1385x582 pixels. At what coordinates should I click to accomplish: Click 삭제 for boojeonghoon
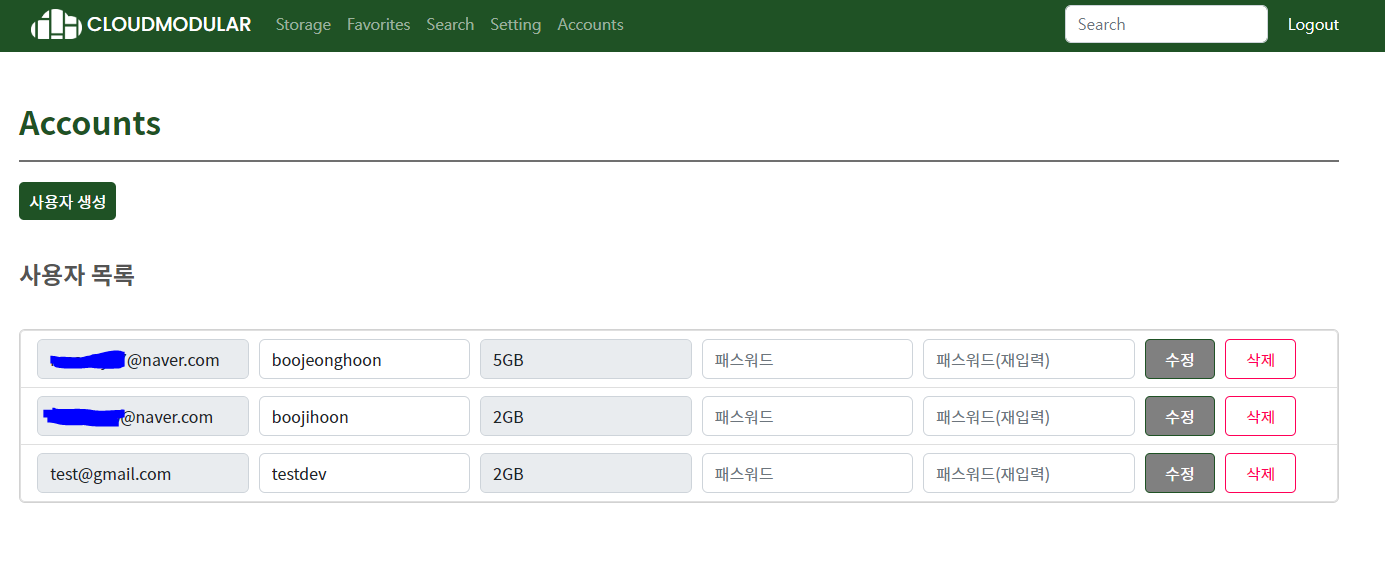click(1260, 359)
